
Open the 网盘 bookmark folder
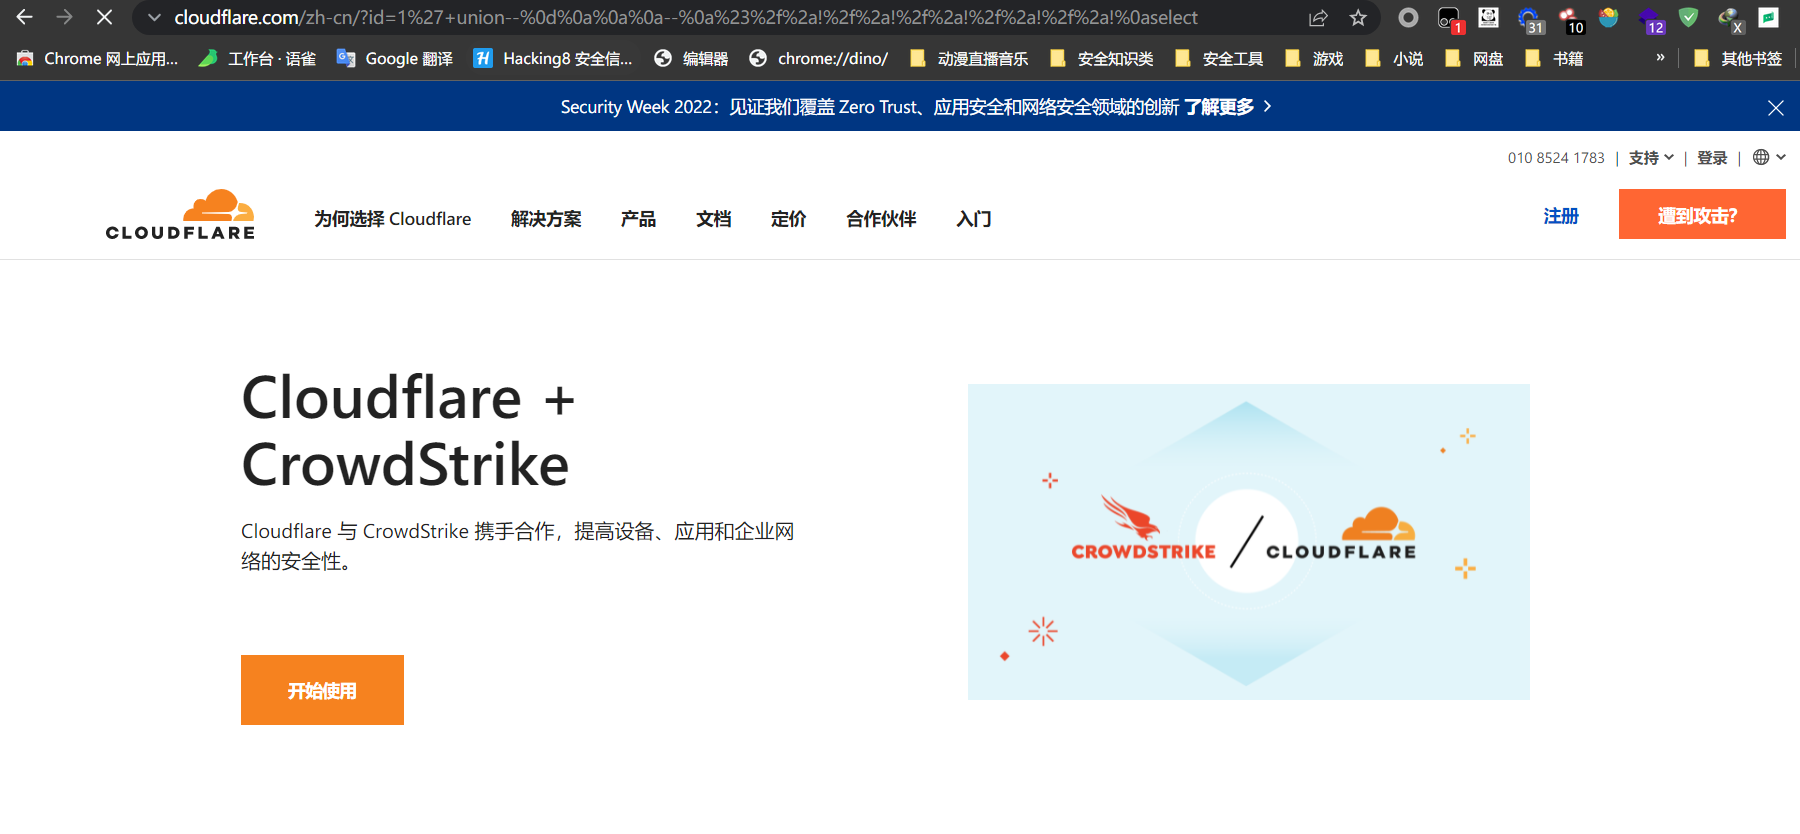point(1474,59)
